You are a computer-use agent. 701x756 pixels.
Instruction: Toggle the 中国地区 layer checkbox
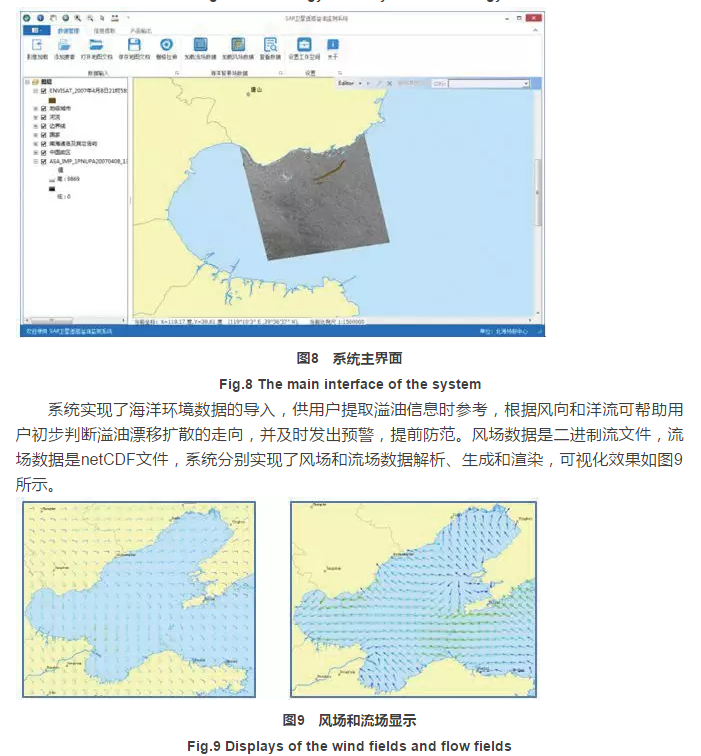coord(44,152)
